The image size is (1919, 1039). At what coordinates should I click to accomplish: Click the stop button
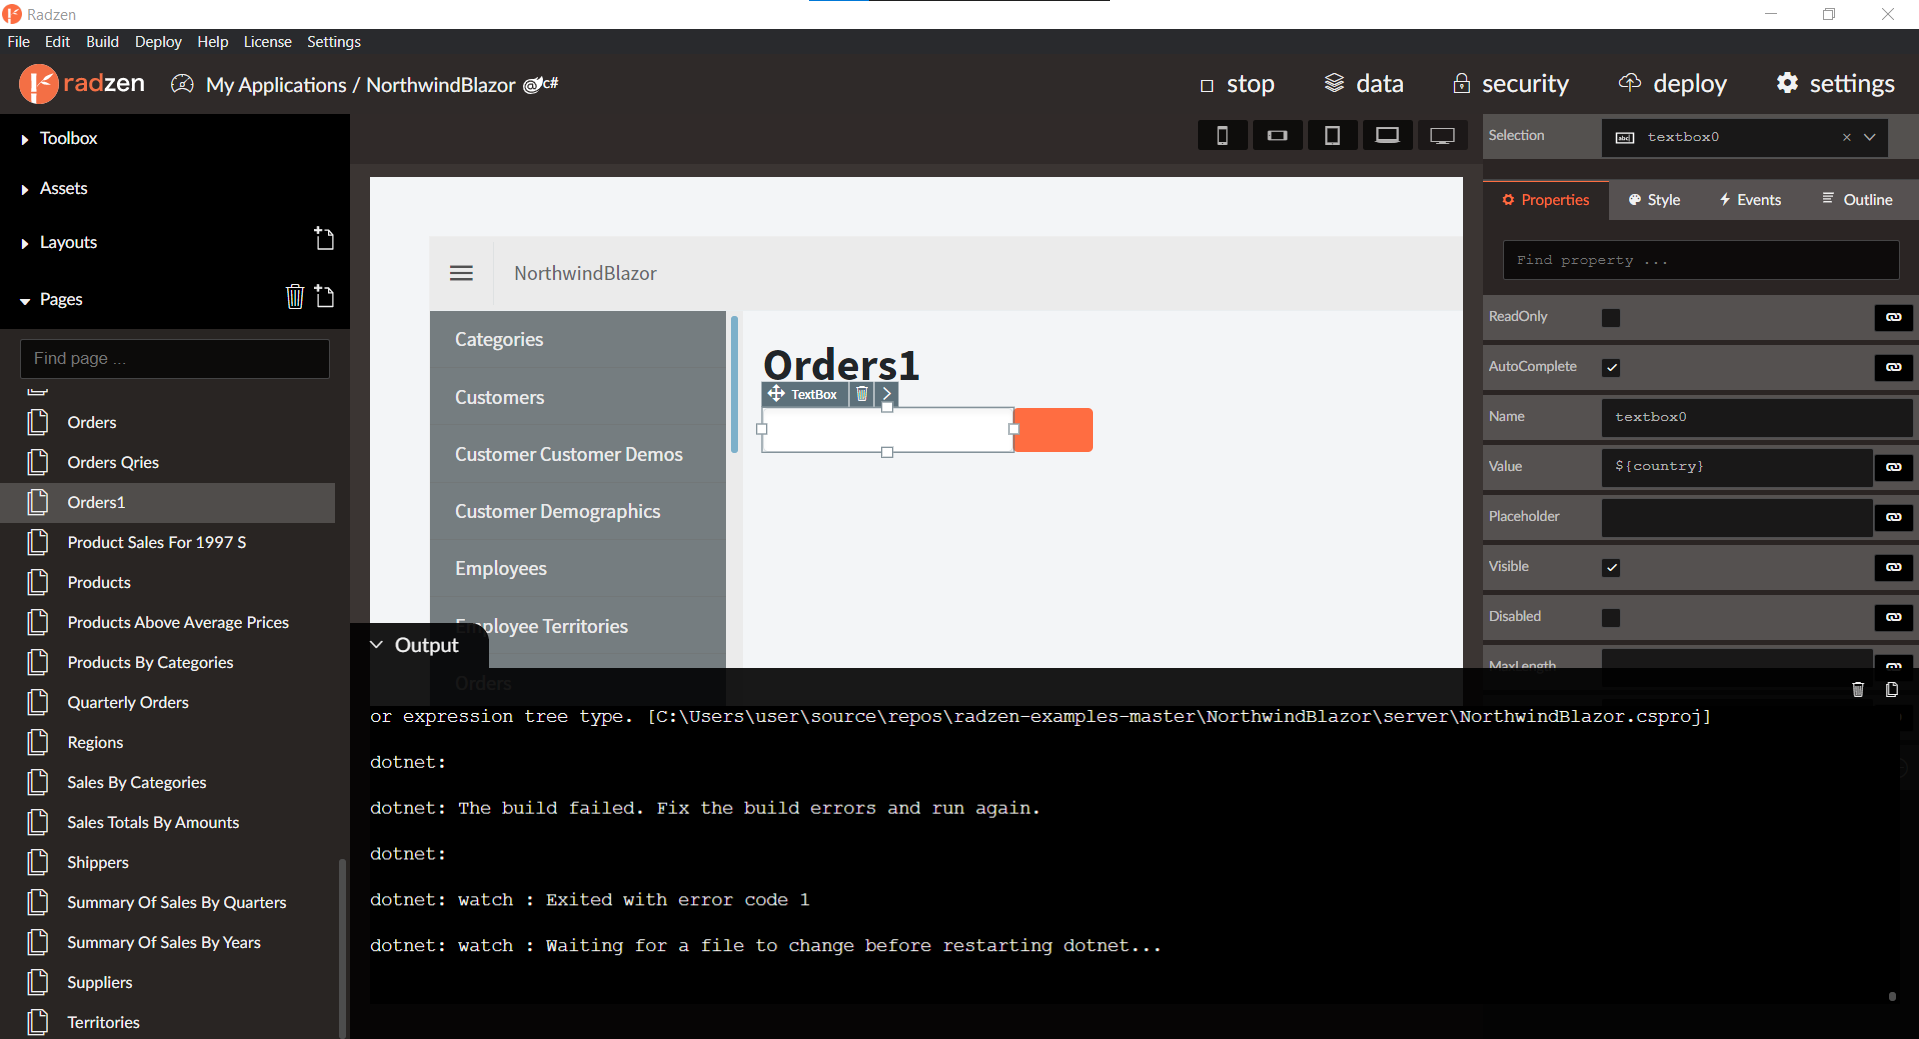1237,84
